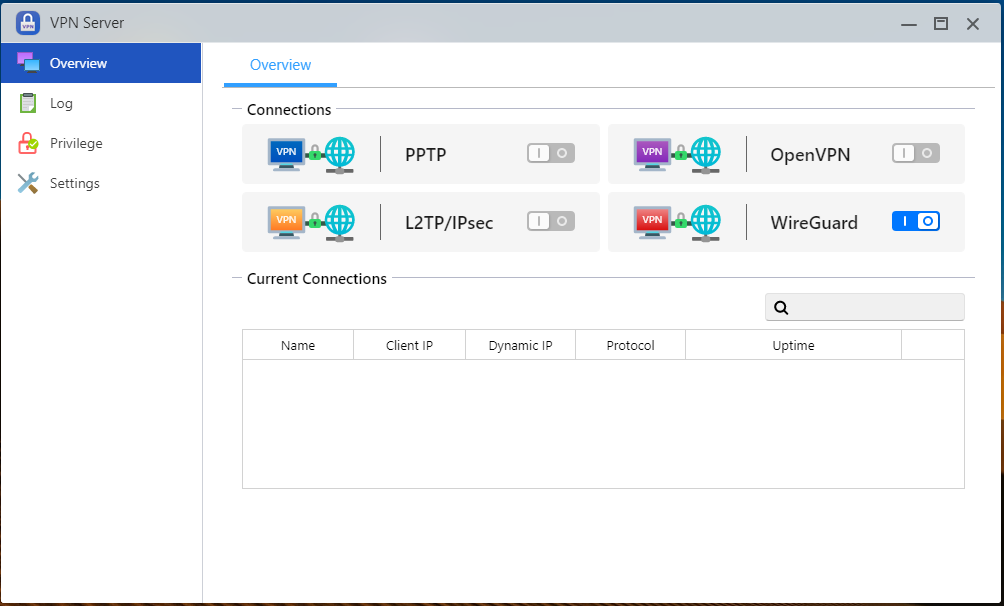This screenshot has width=1004, height=606.
Task: Click the PPTP label
Action: [x=426, y=154]
